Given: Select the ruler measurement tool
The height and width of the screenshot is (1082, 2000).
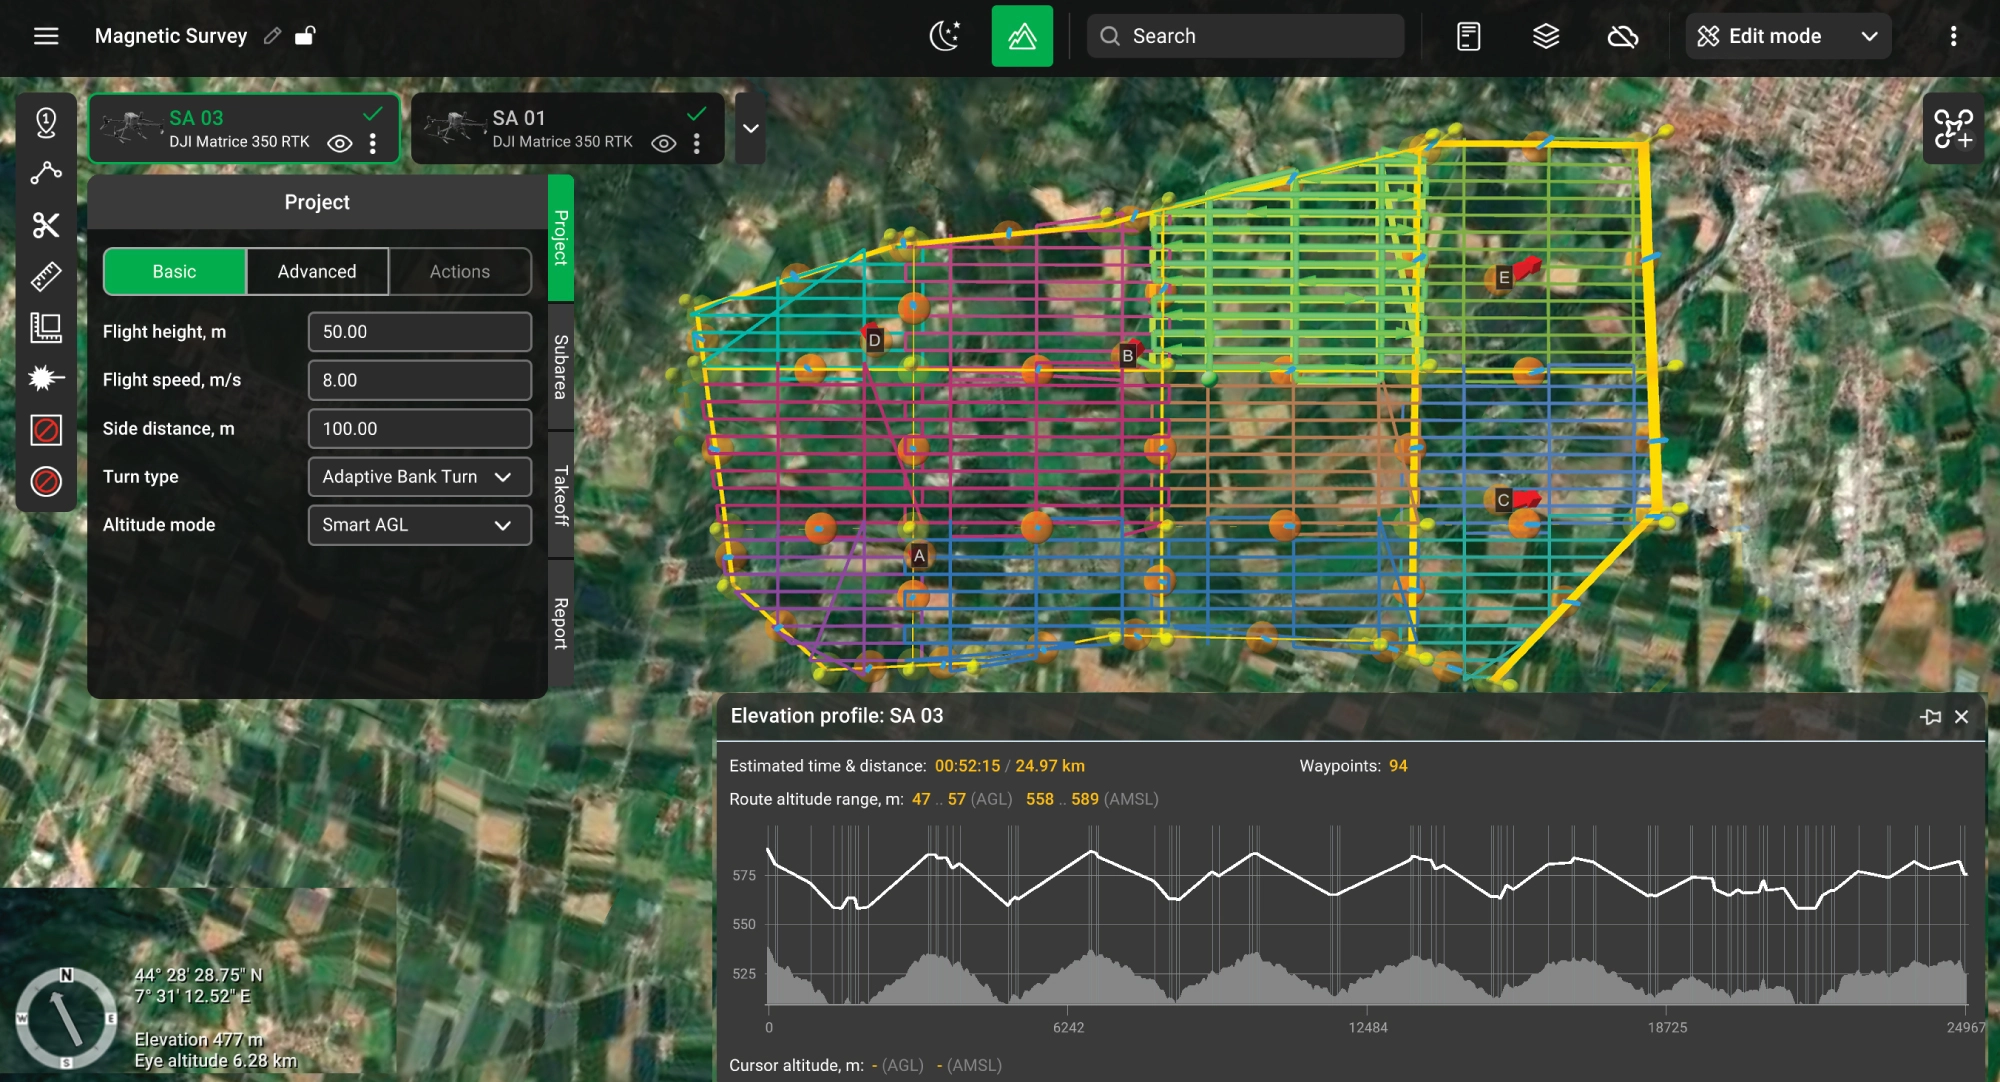Looking at the screenshot, I should tap(46, 276).
